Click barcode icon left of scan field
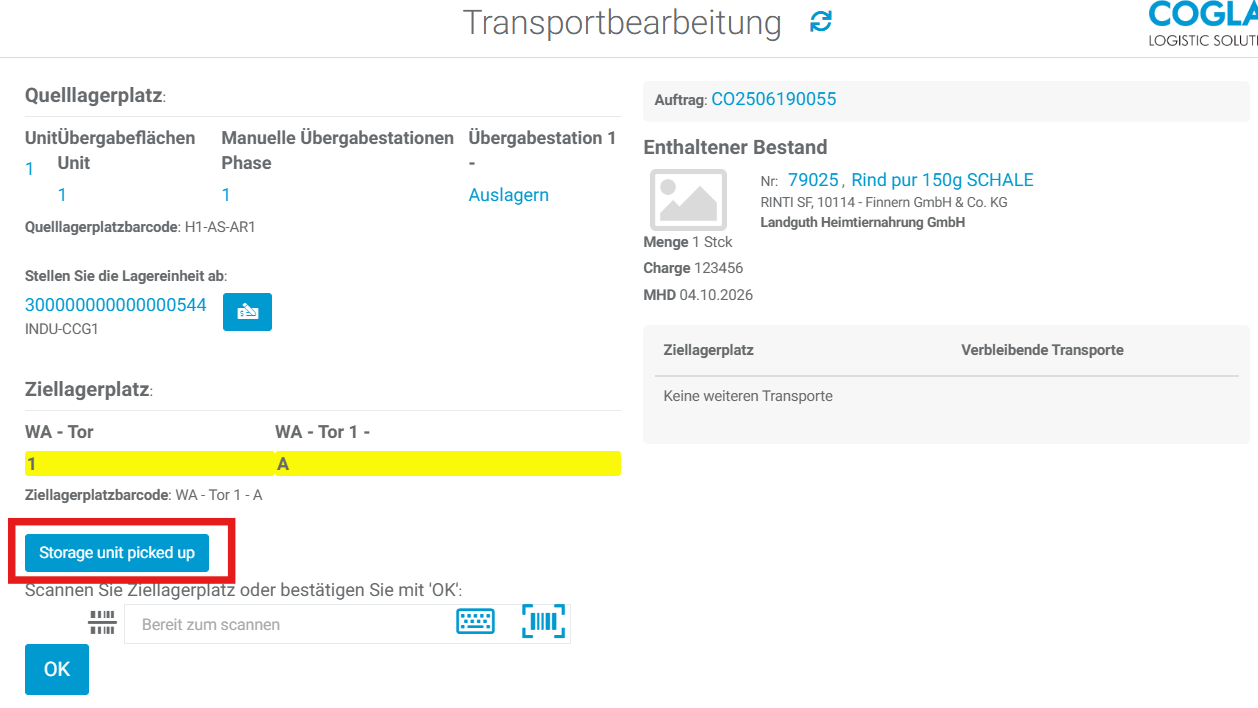The image size is (1258, 708). coord(102,623)
